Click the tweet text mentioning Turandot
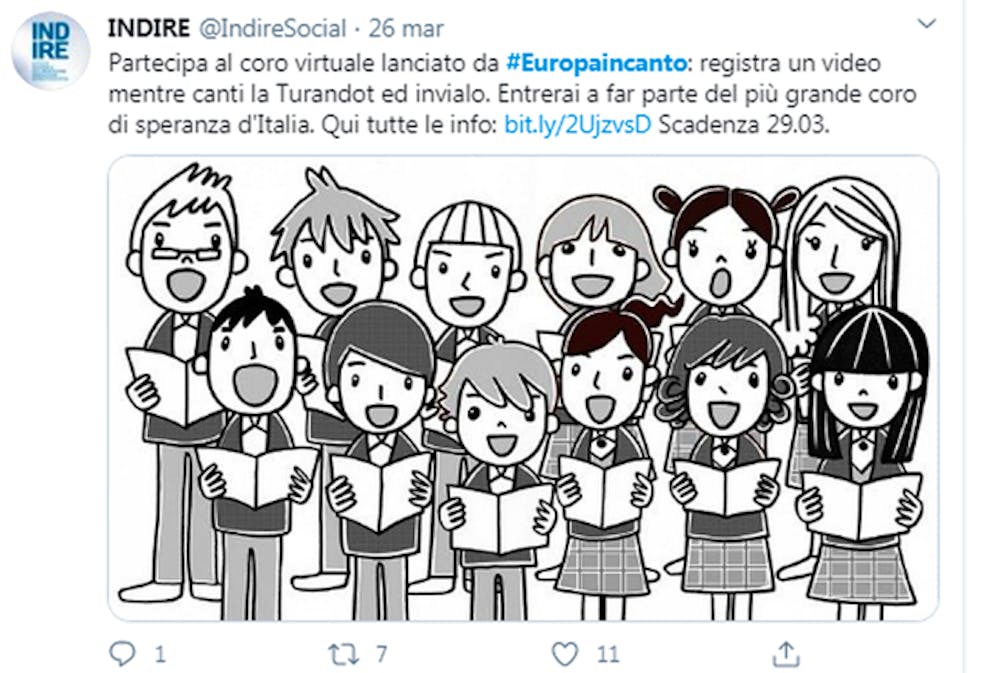This screenshot has width=994, height=673. click(x=512, y=94)
